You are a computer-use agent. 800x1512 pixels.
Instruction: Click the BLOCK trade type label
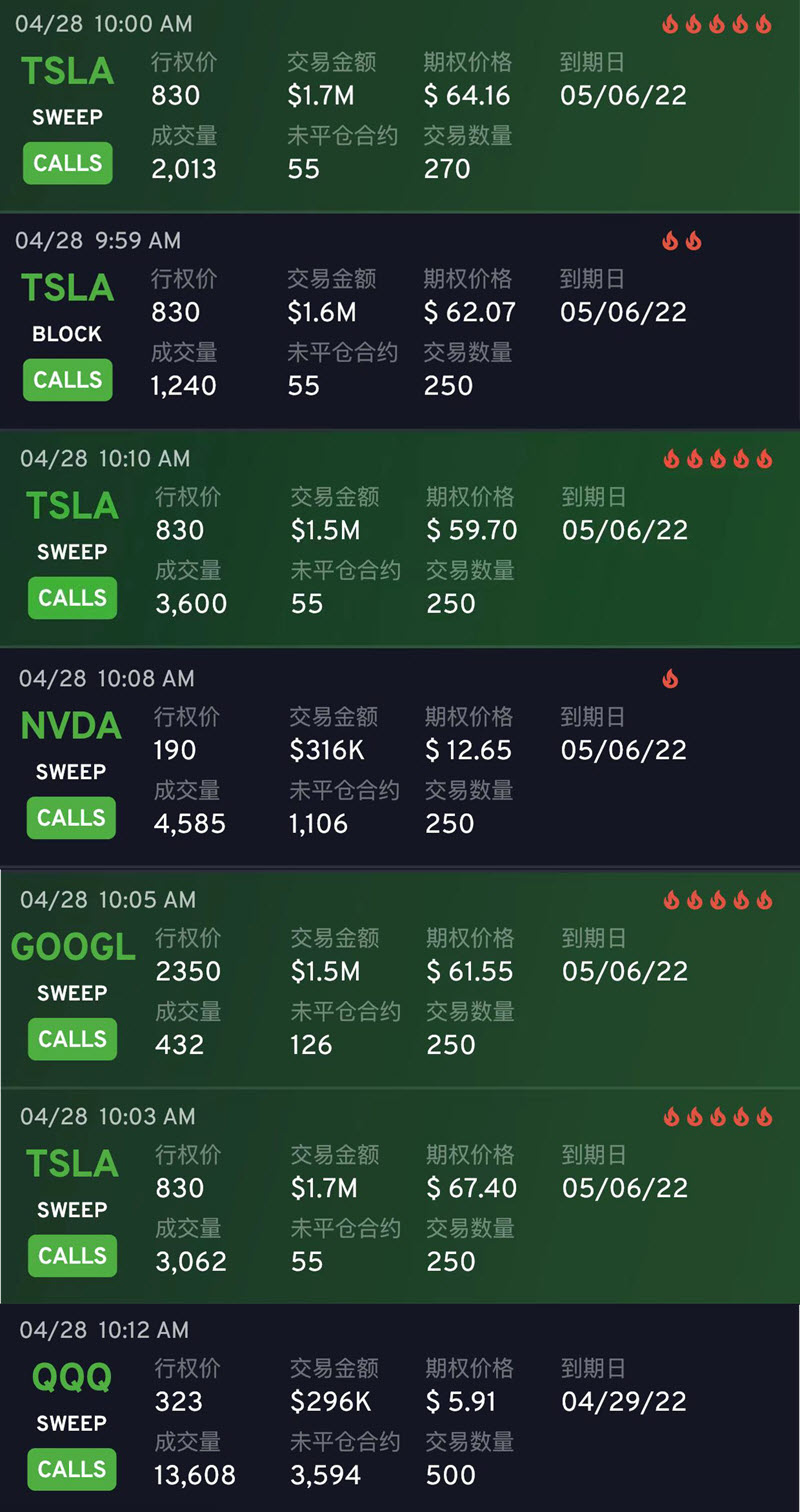67,334
